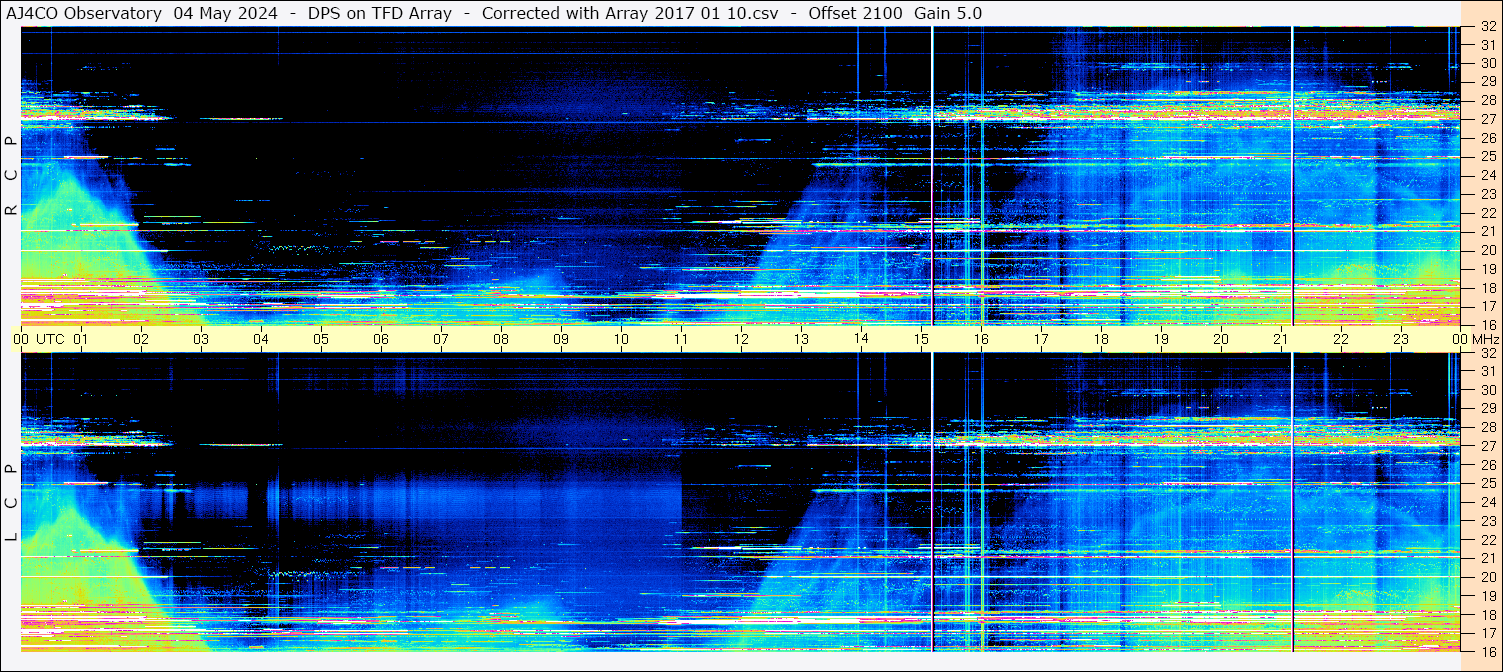Click the date 04 May 2024 in header
The height and width of the screenshot is (672, 1503).
point(226,13)
